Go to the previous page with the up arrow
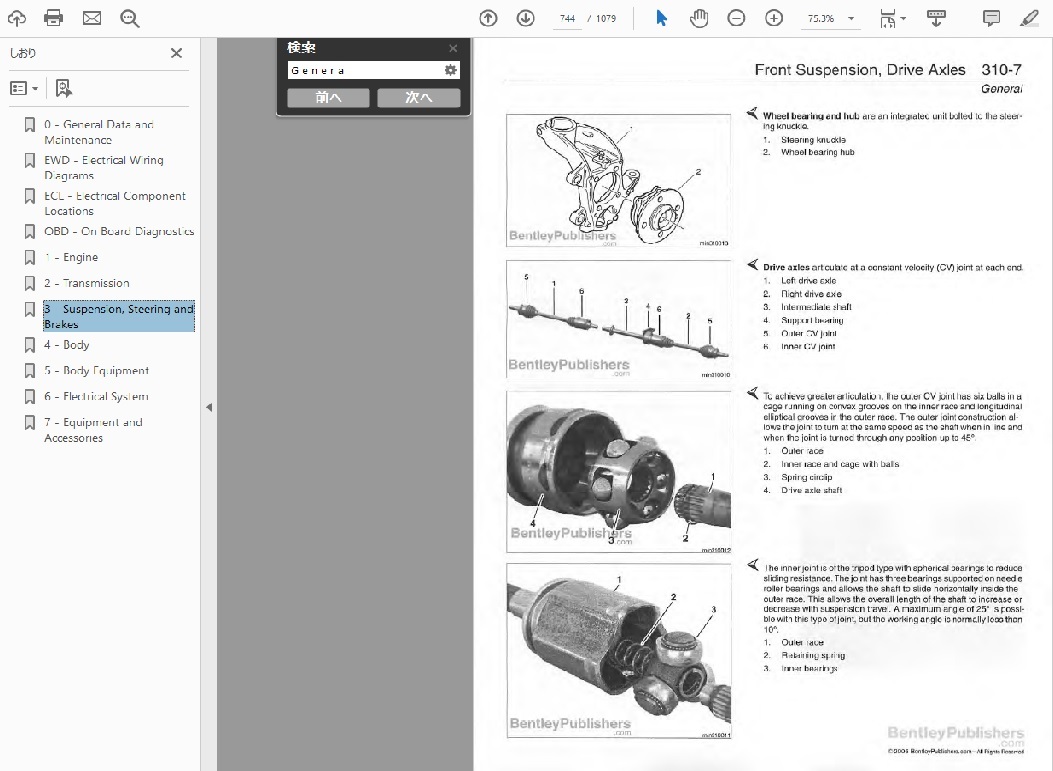 488,18
